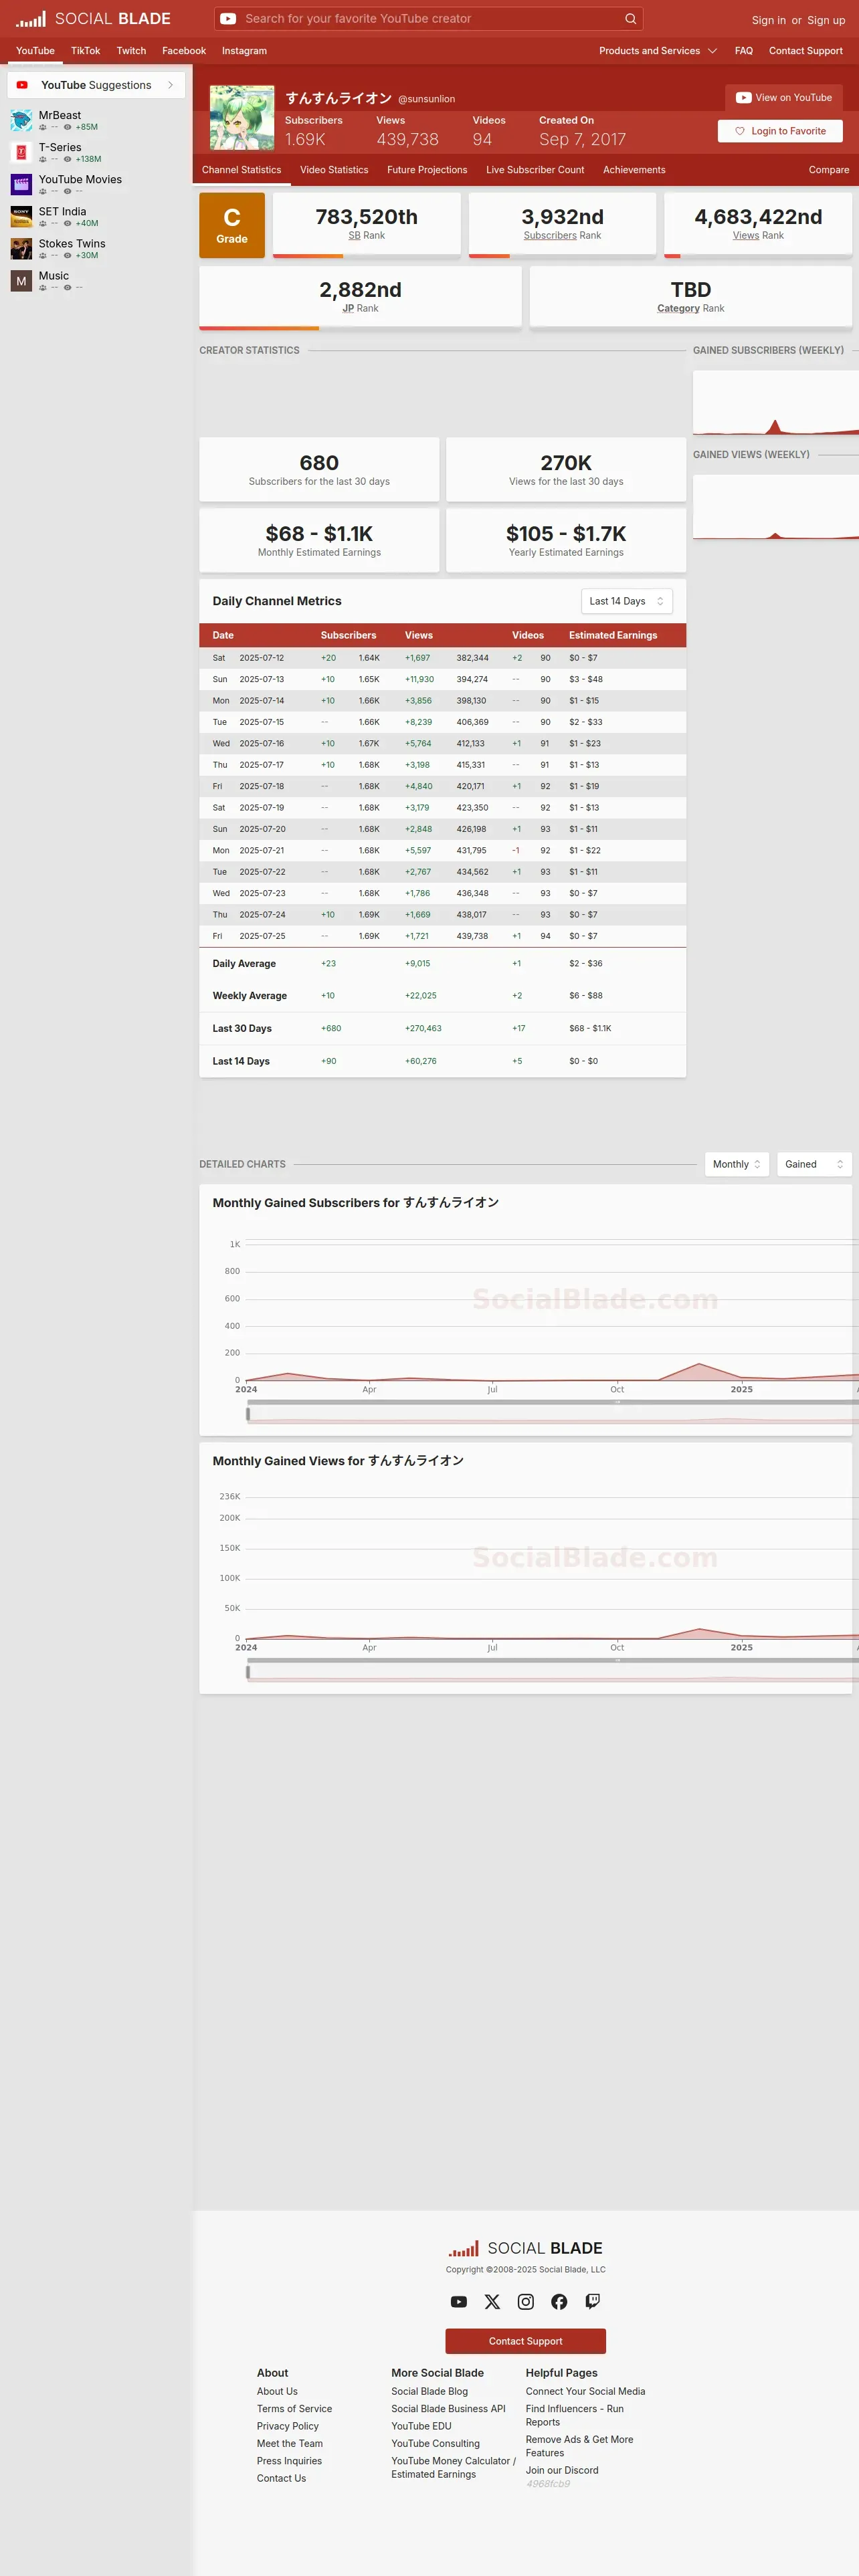Click the Login to Favorite button
Image resolution: width=859 pixels, height=2576 pixels.
(780, 131)
